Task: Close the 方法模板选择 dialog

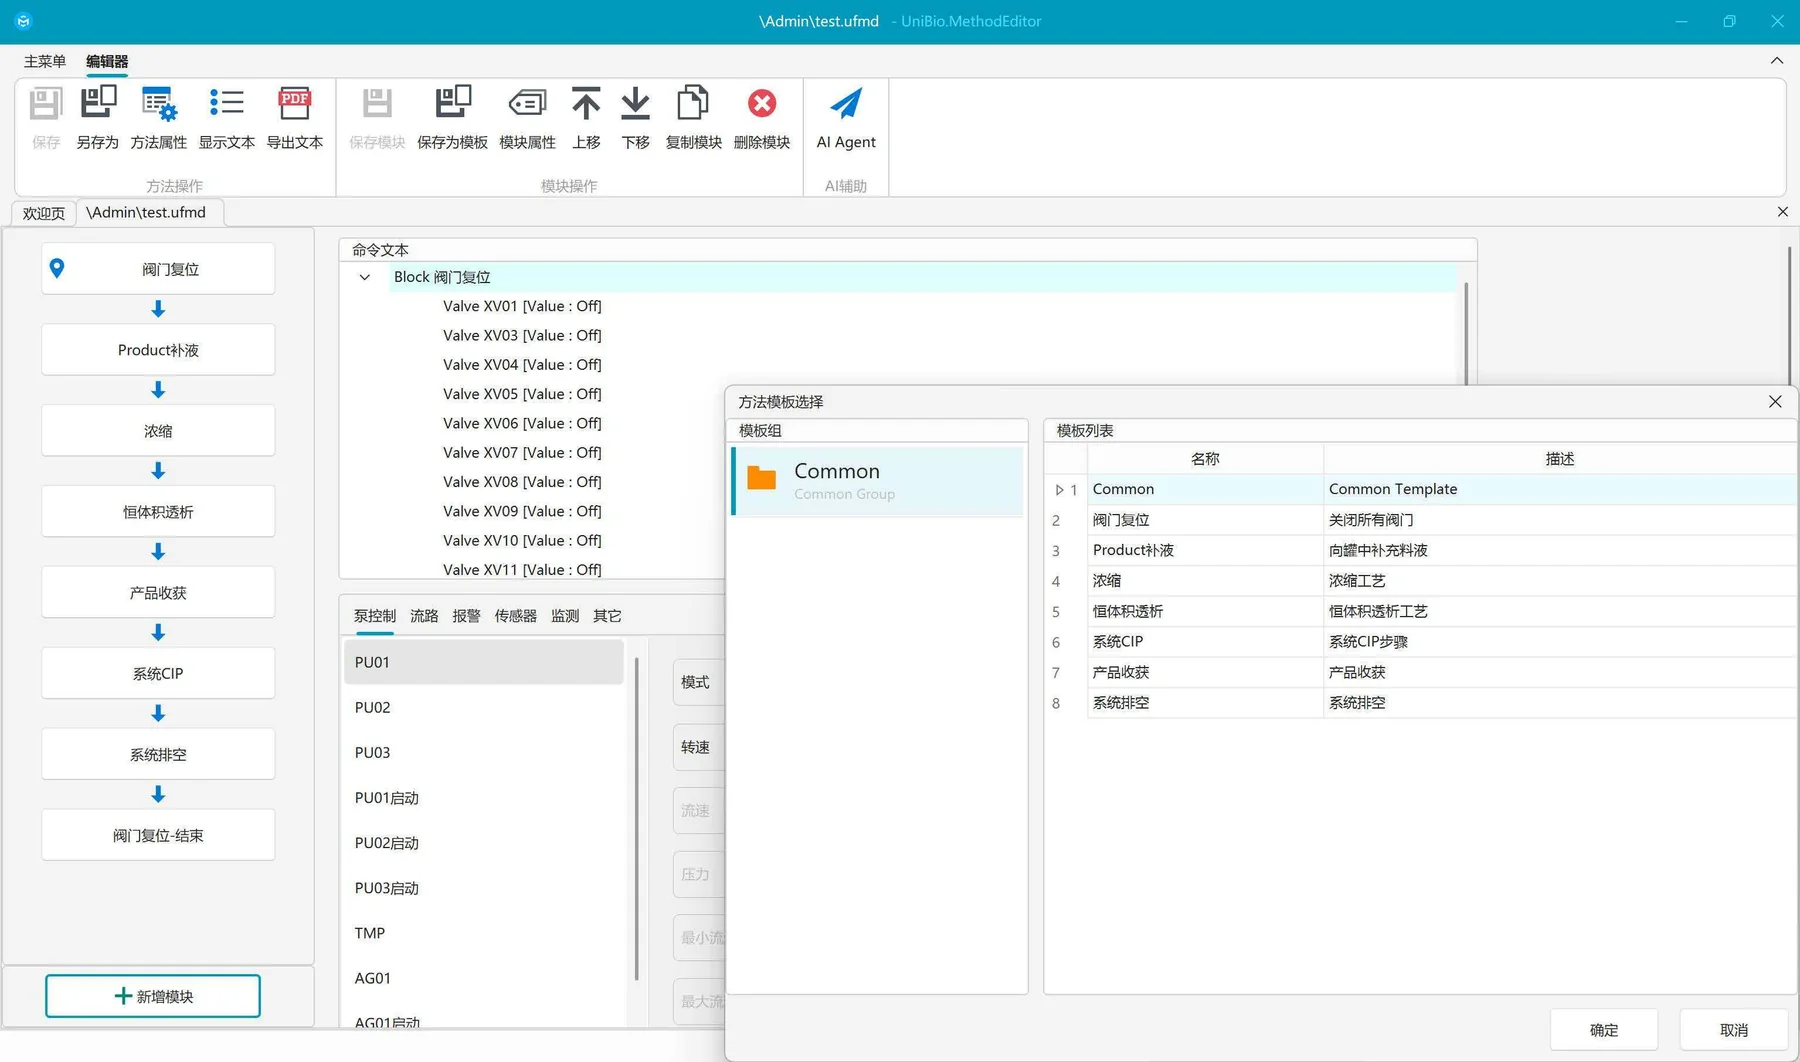Action: pos(1775,402)
